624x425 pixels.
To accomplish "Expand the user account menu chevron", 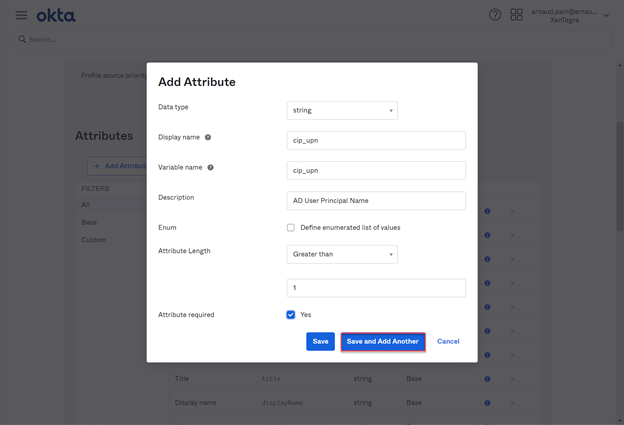I will [606, 15].
